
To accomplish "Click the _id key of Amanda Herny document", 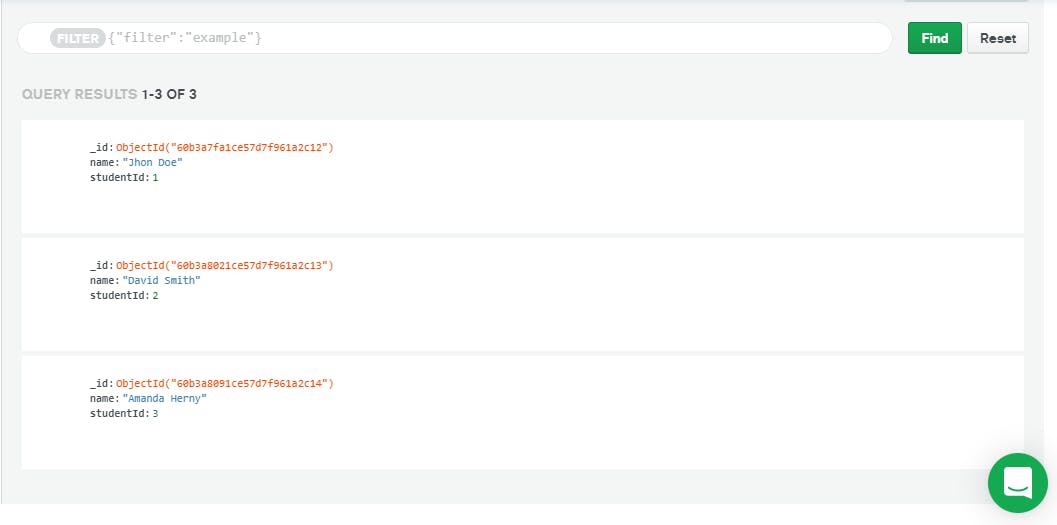I will pyautogui.click(x=100, y=383).
